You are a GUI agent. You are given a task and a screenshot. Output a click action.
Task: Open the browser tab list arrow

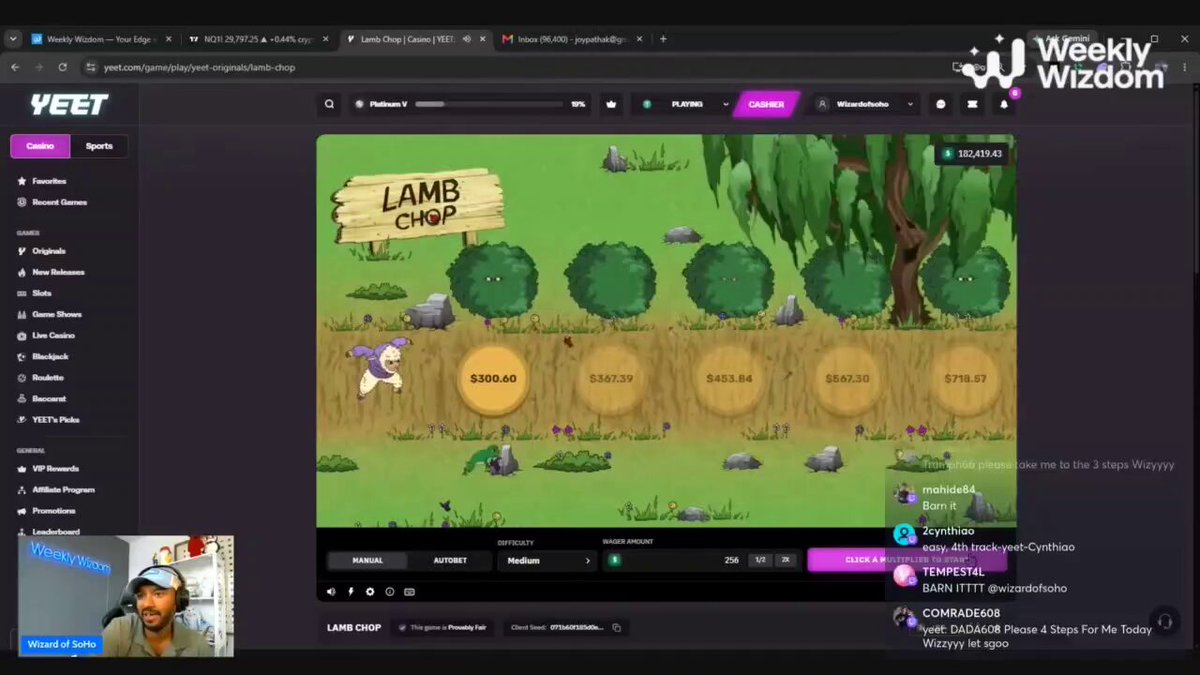tap(13, 39)
